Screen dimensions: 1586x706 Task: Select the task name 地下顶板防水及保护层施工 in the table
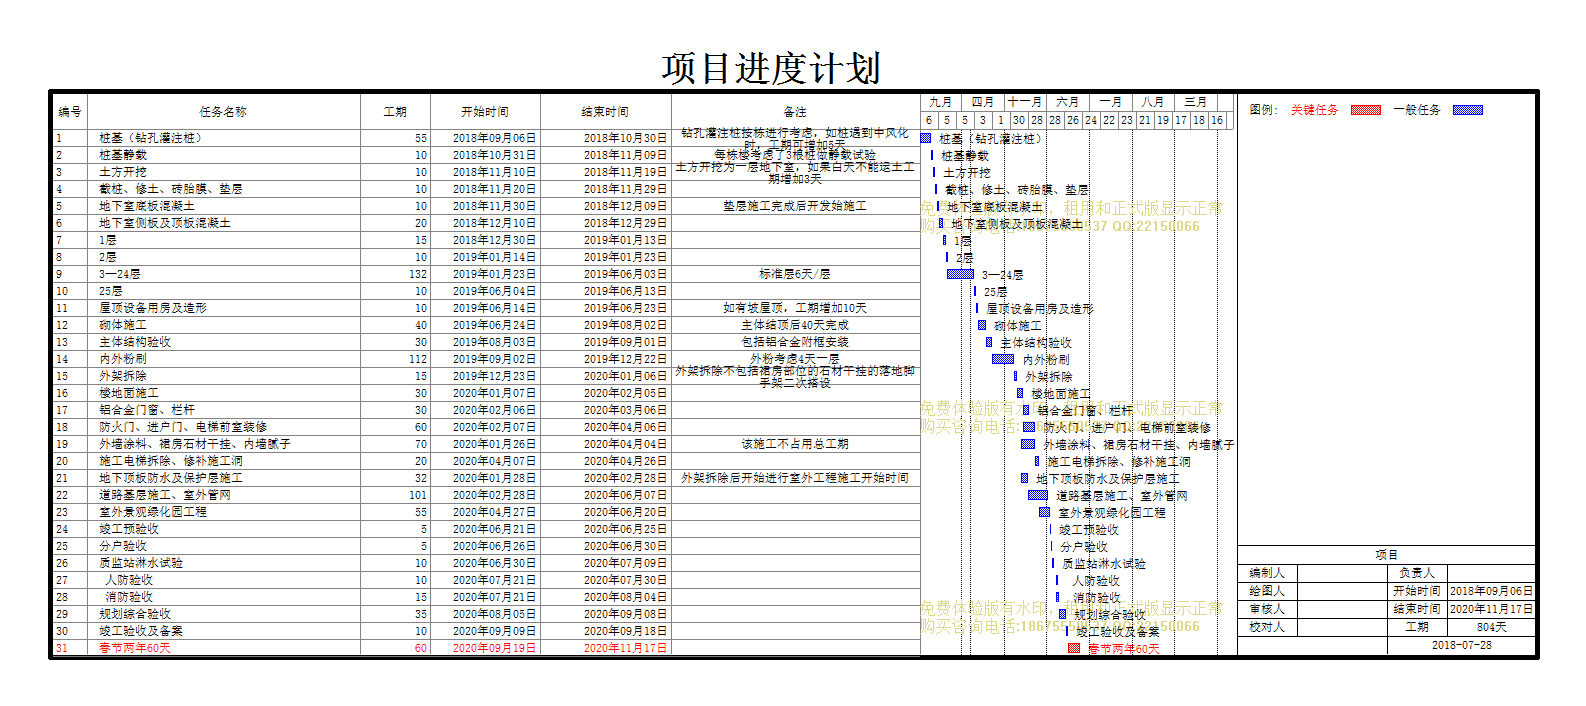(x=171, y=478)
